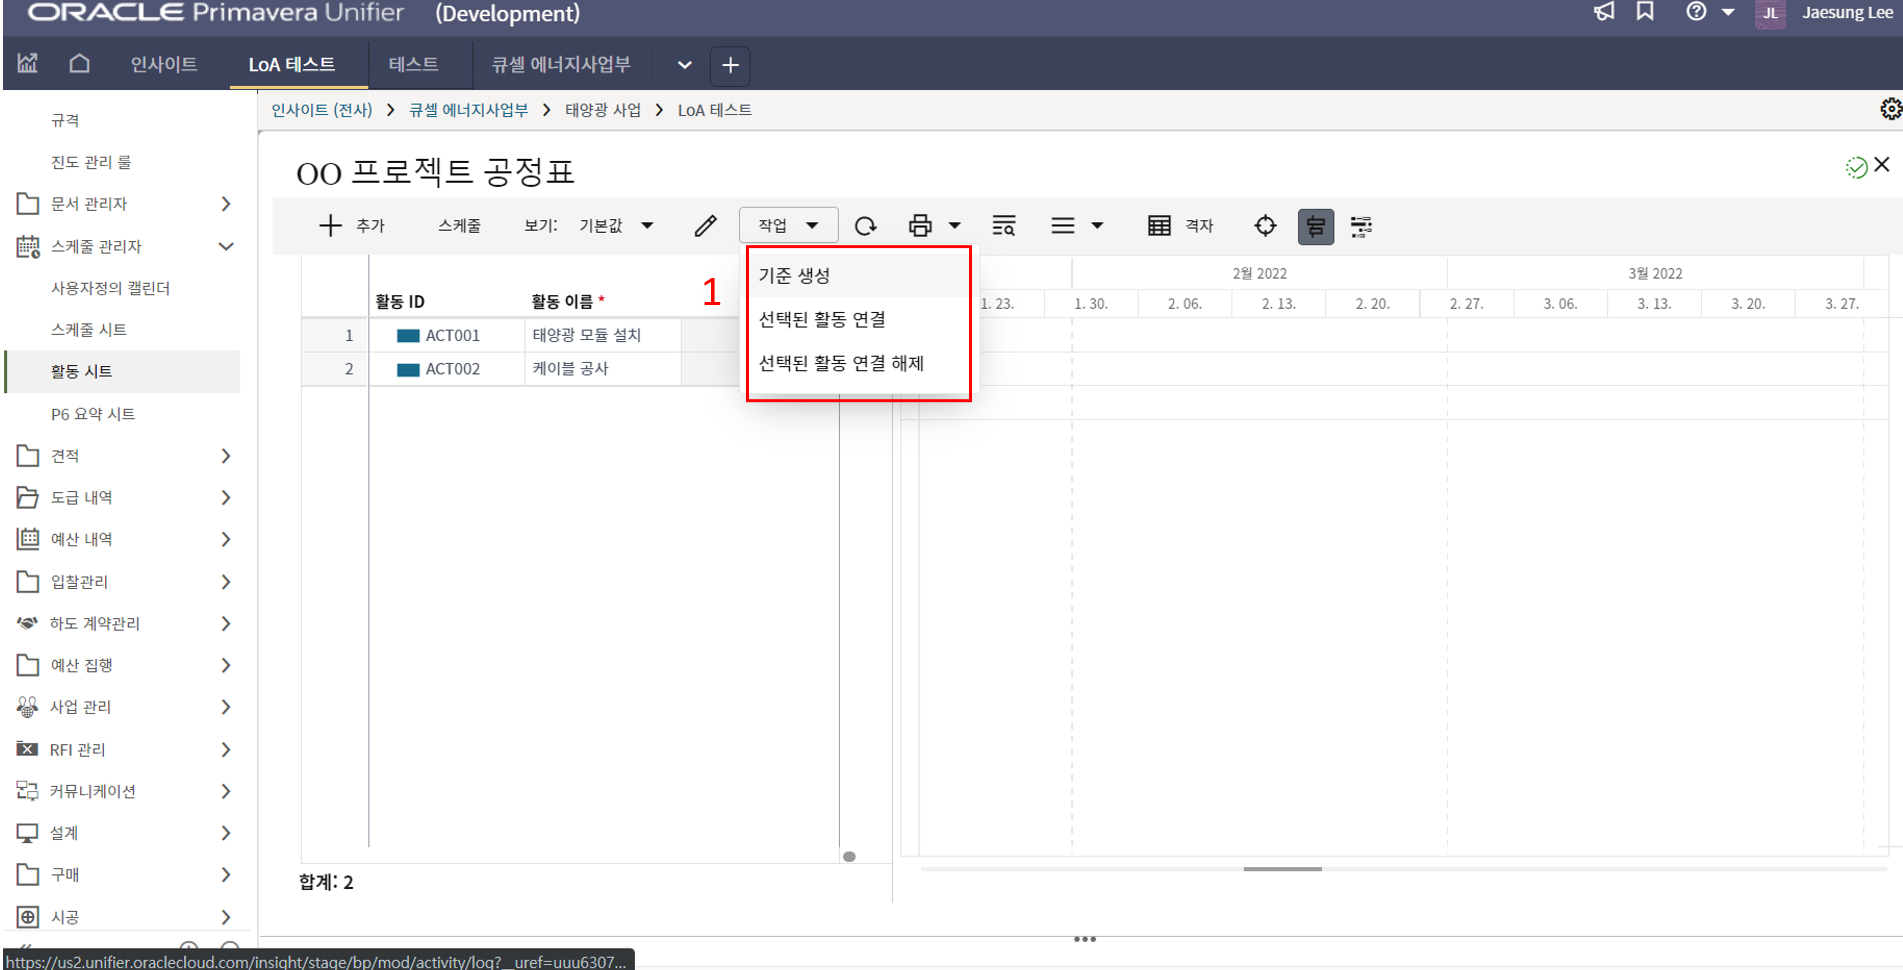Toggle the 격자 grid view
The image size is (1903, 970).
(1180, 226)
